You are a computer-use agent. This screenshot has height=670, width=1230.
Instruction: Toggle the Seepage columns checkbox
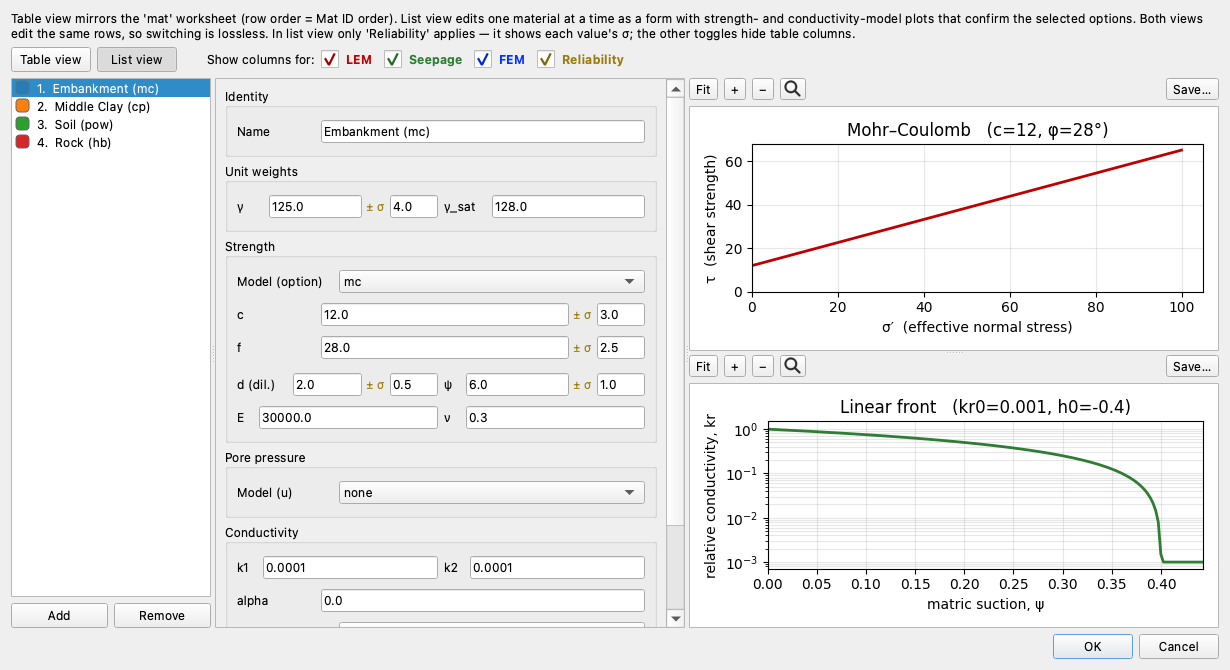point(393,60)
